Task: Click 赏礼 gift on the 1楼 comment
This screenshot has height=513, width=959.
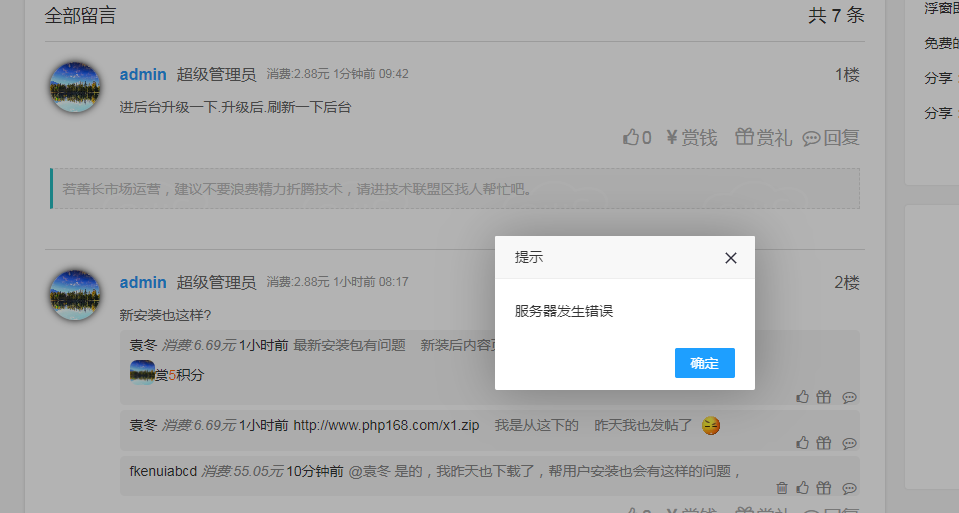Action: click(x=763, y=138)
